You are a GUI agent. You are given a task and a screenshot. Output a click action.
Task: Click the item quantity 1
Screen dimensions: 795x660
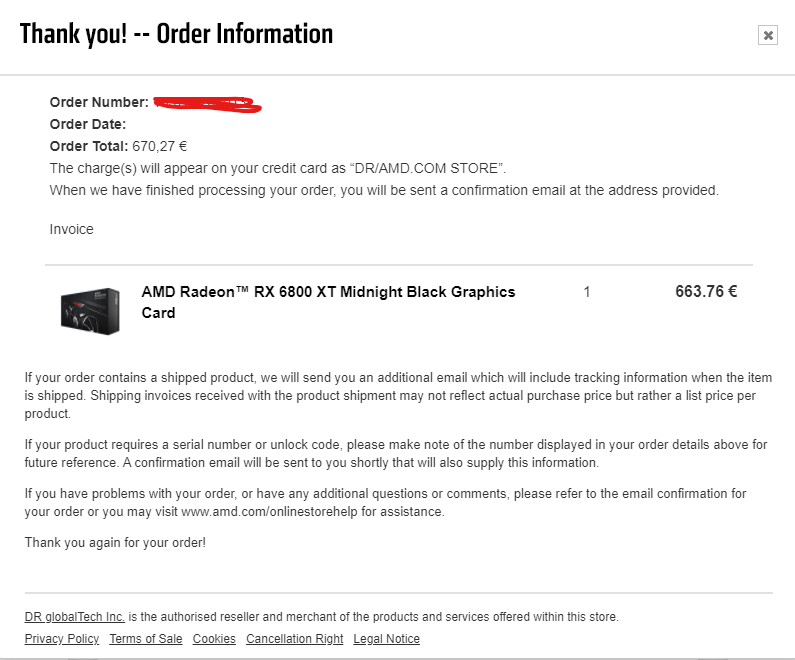(587, 292)
